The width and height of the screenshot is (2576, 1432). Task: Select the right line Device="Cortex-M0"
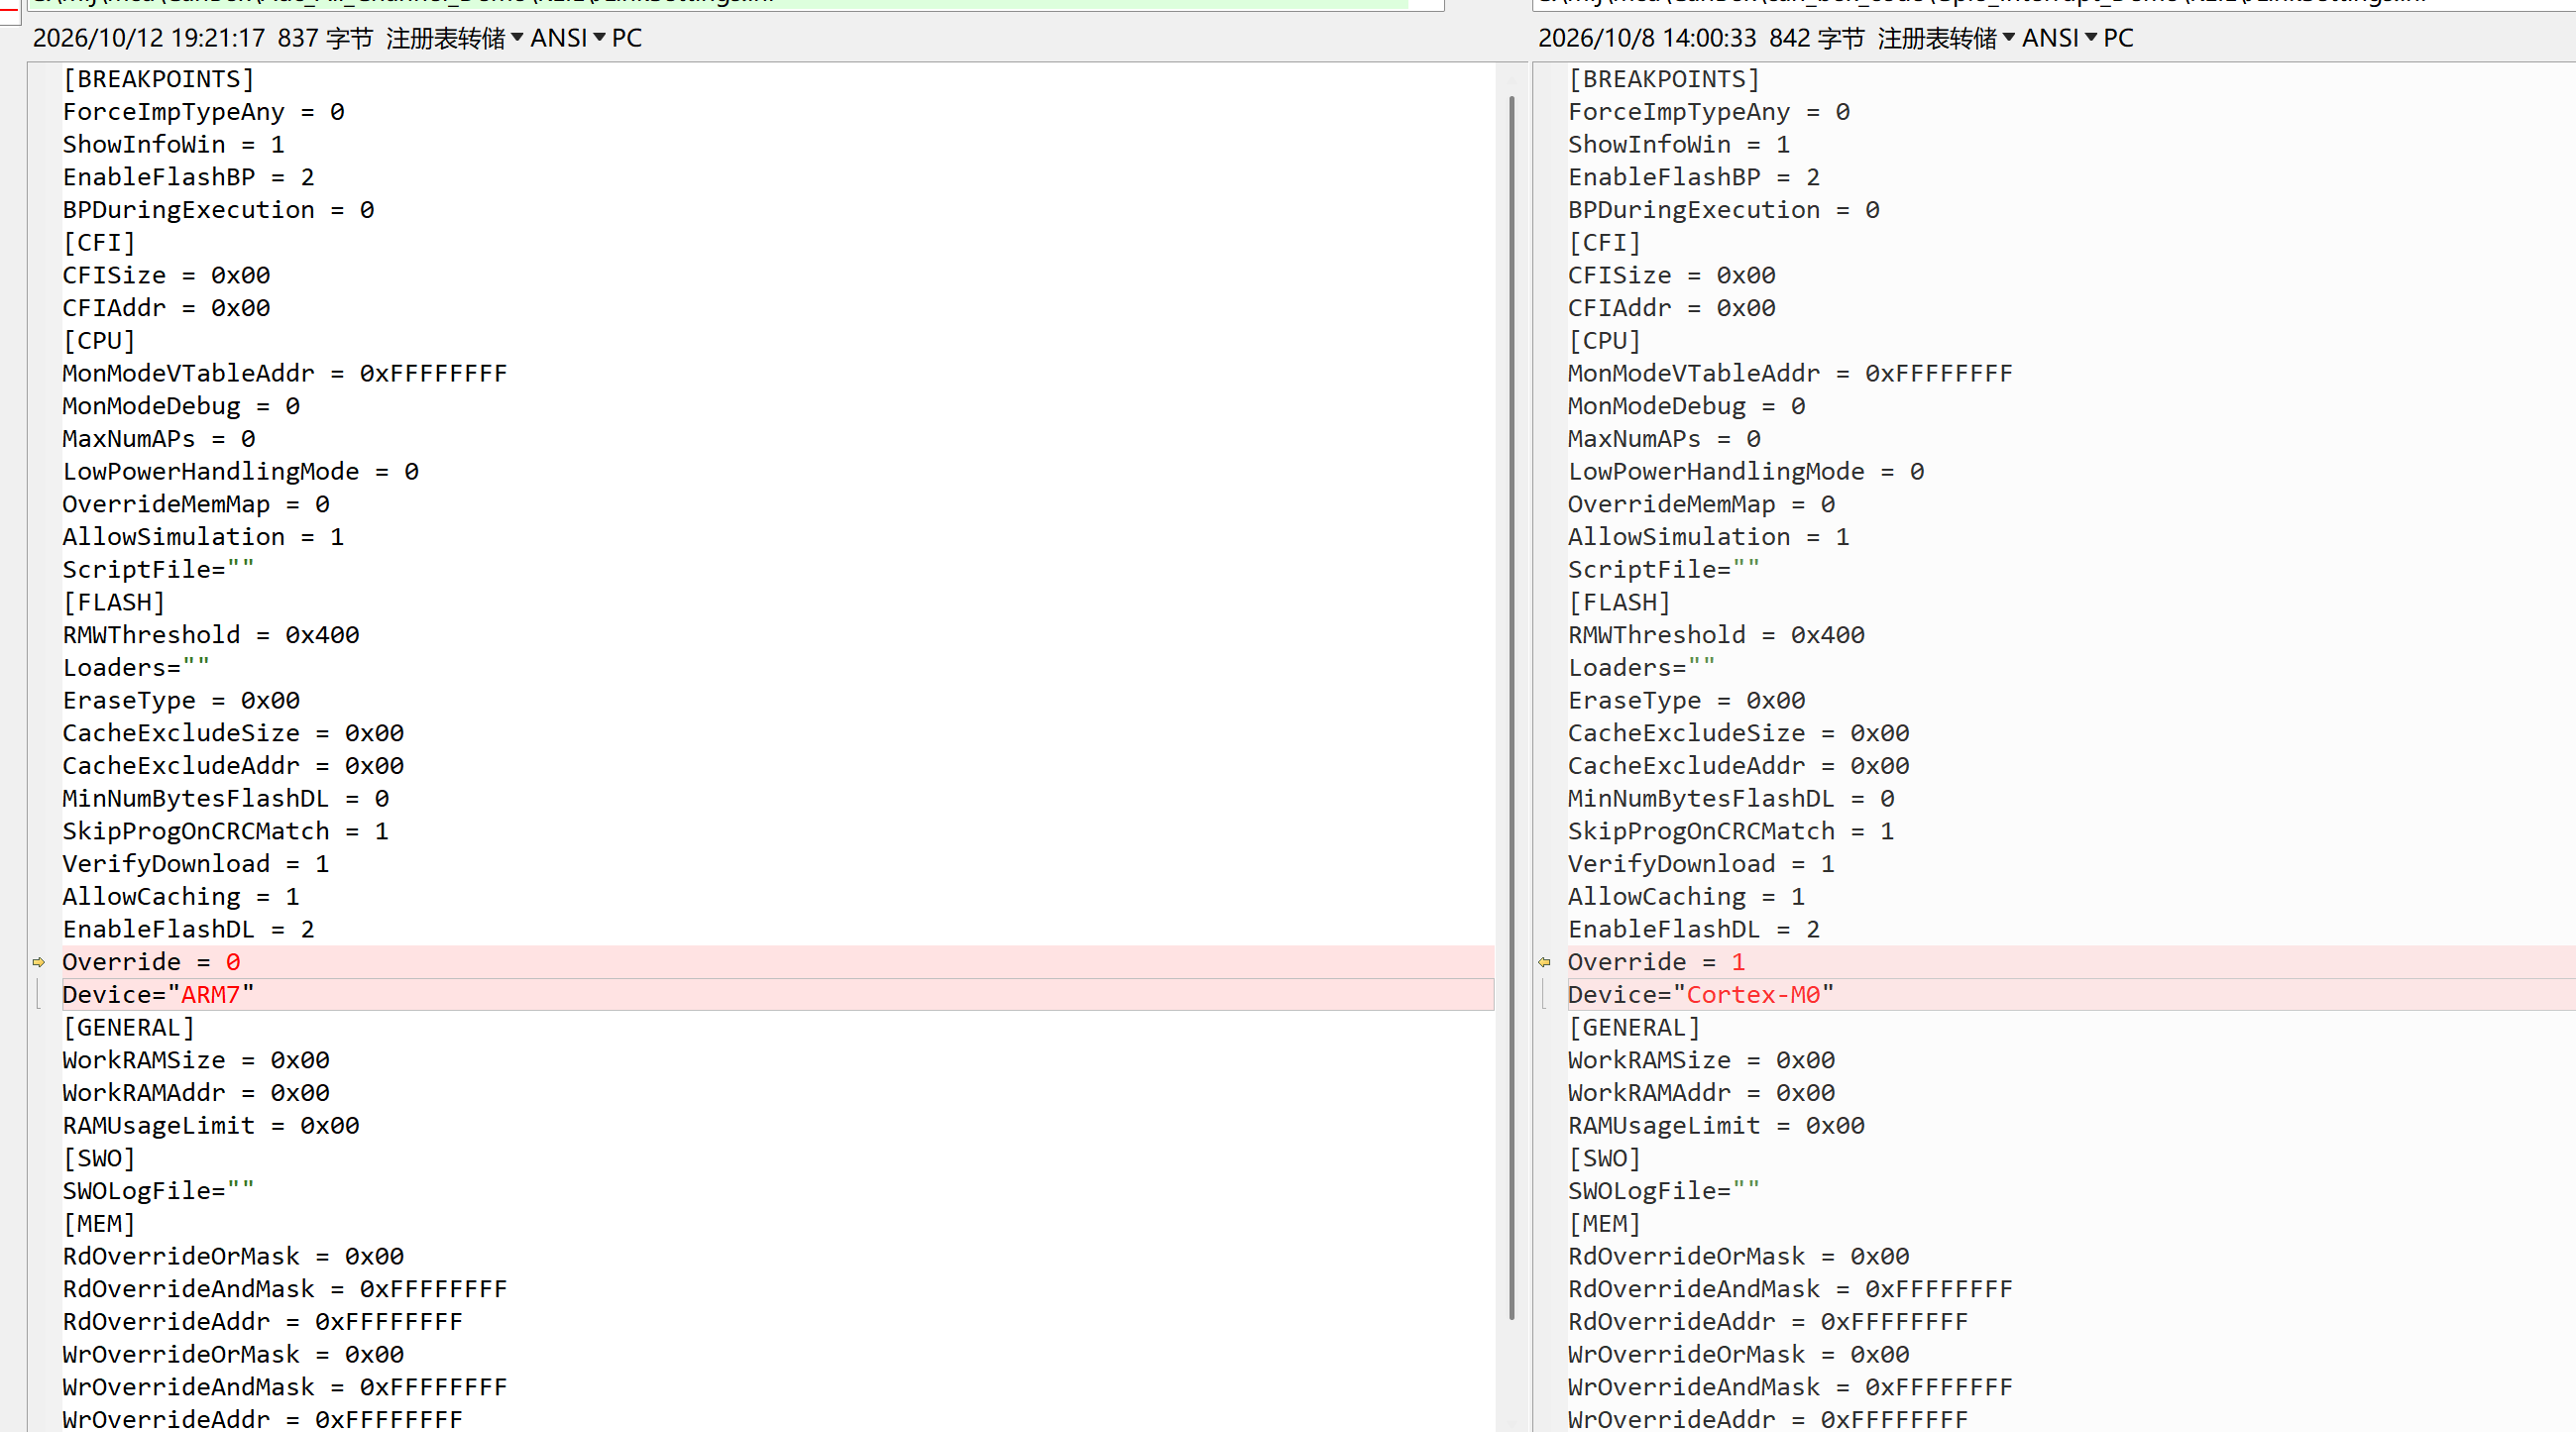pyautogui.click(x=2071, y=995)
